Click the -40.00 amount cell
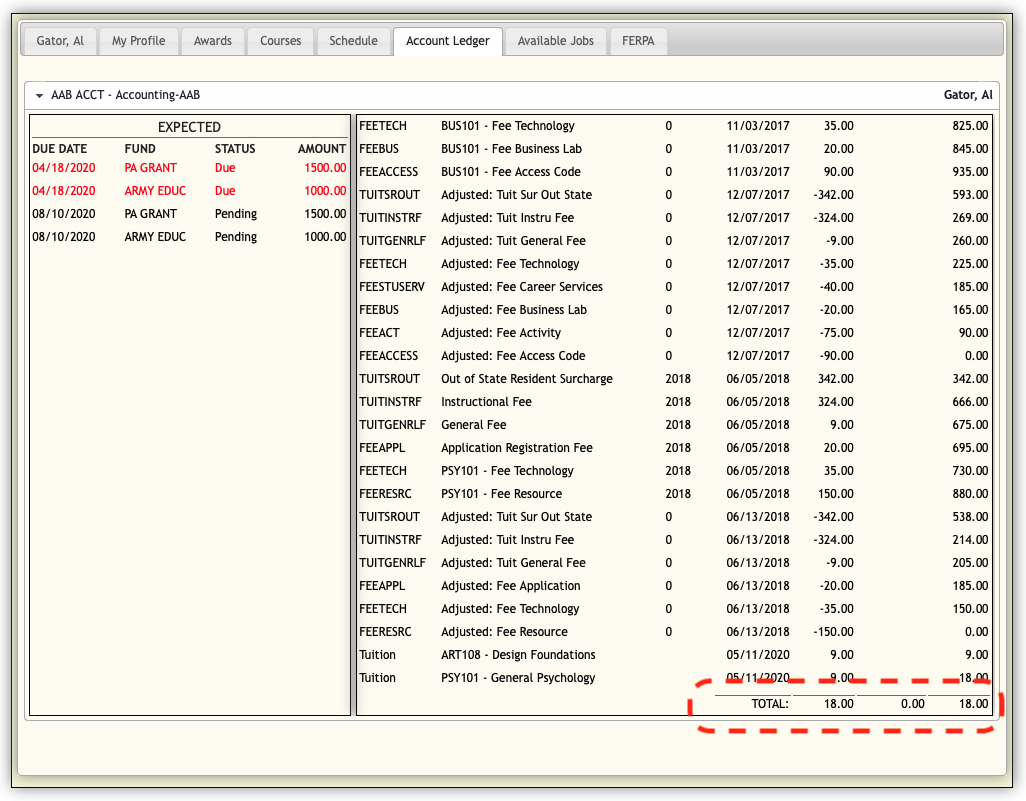 pos(836,287)
